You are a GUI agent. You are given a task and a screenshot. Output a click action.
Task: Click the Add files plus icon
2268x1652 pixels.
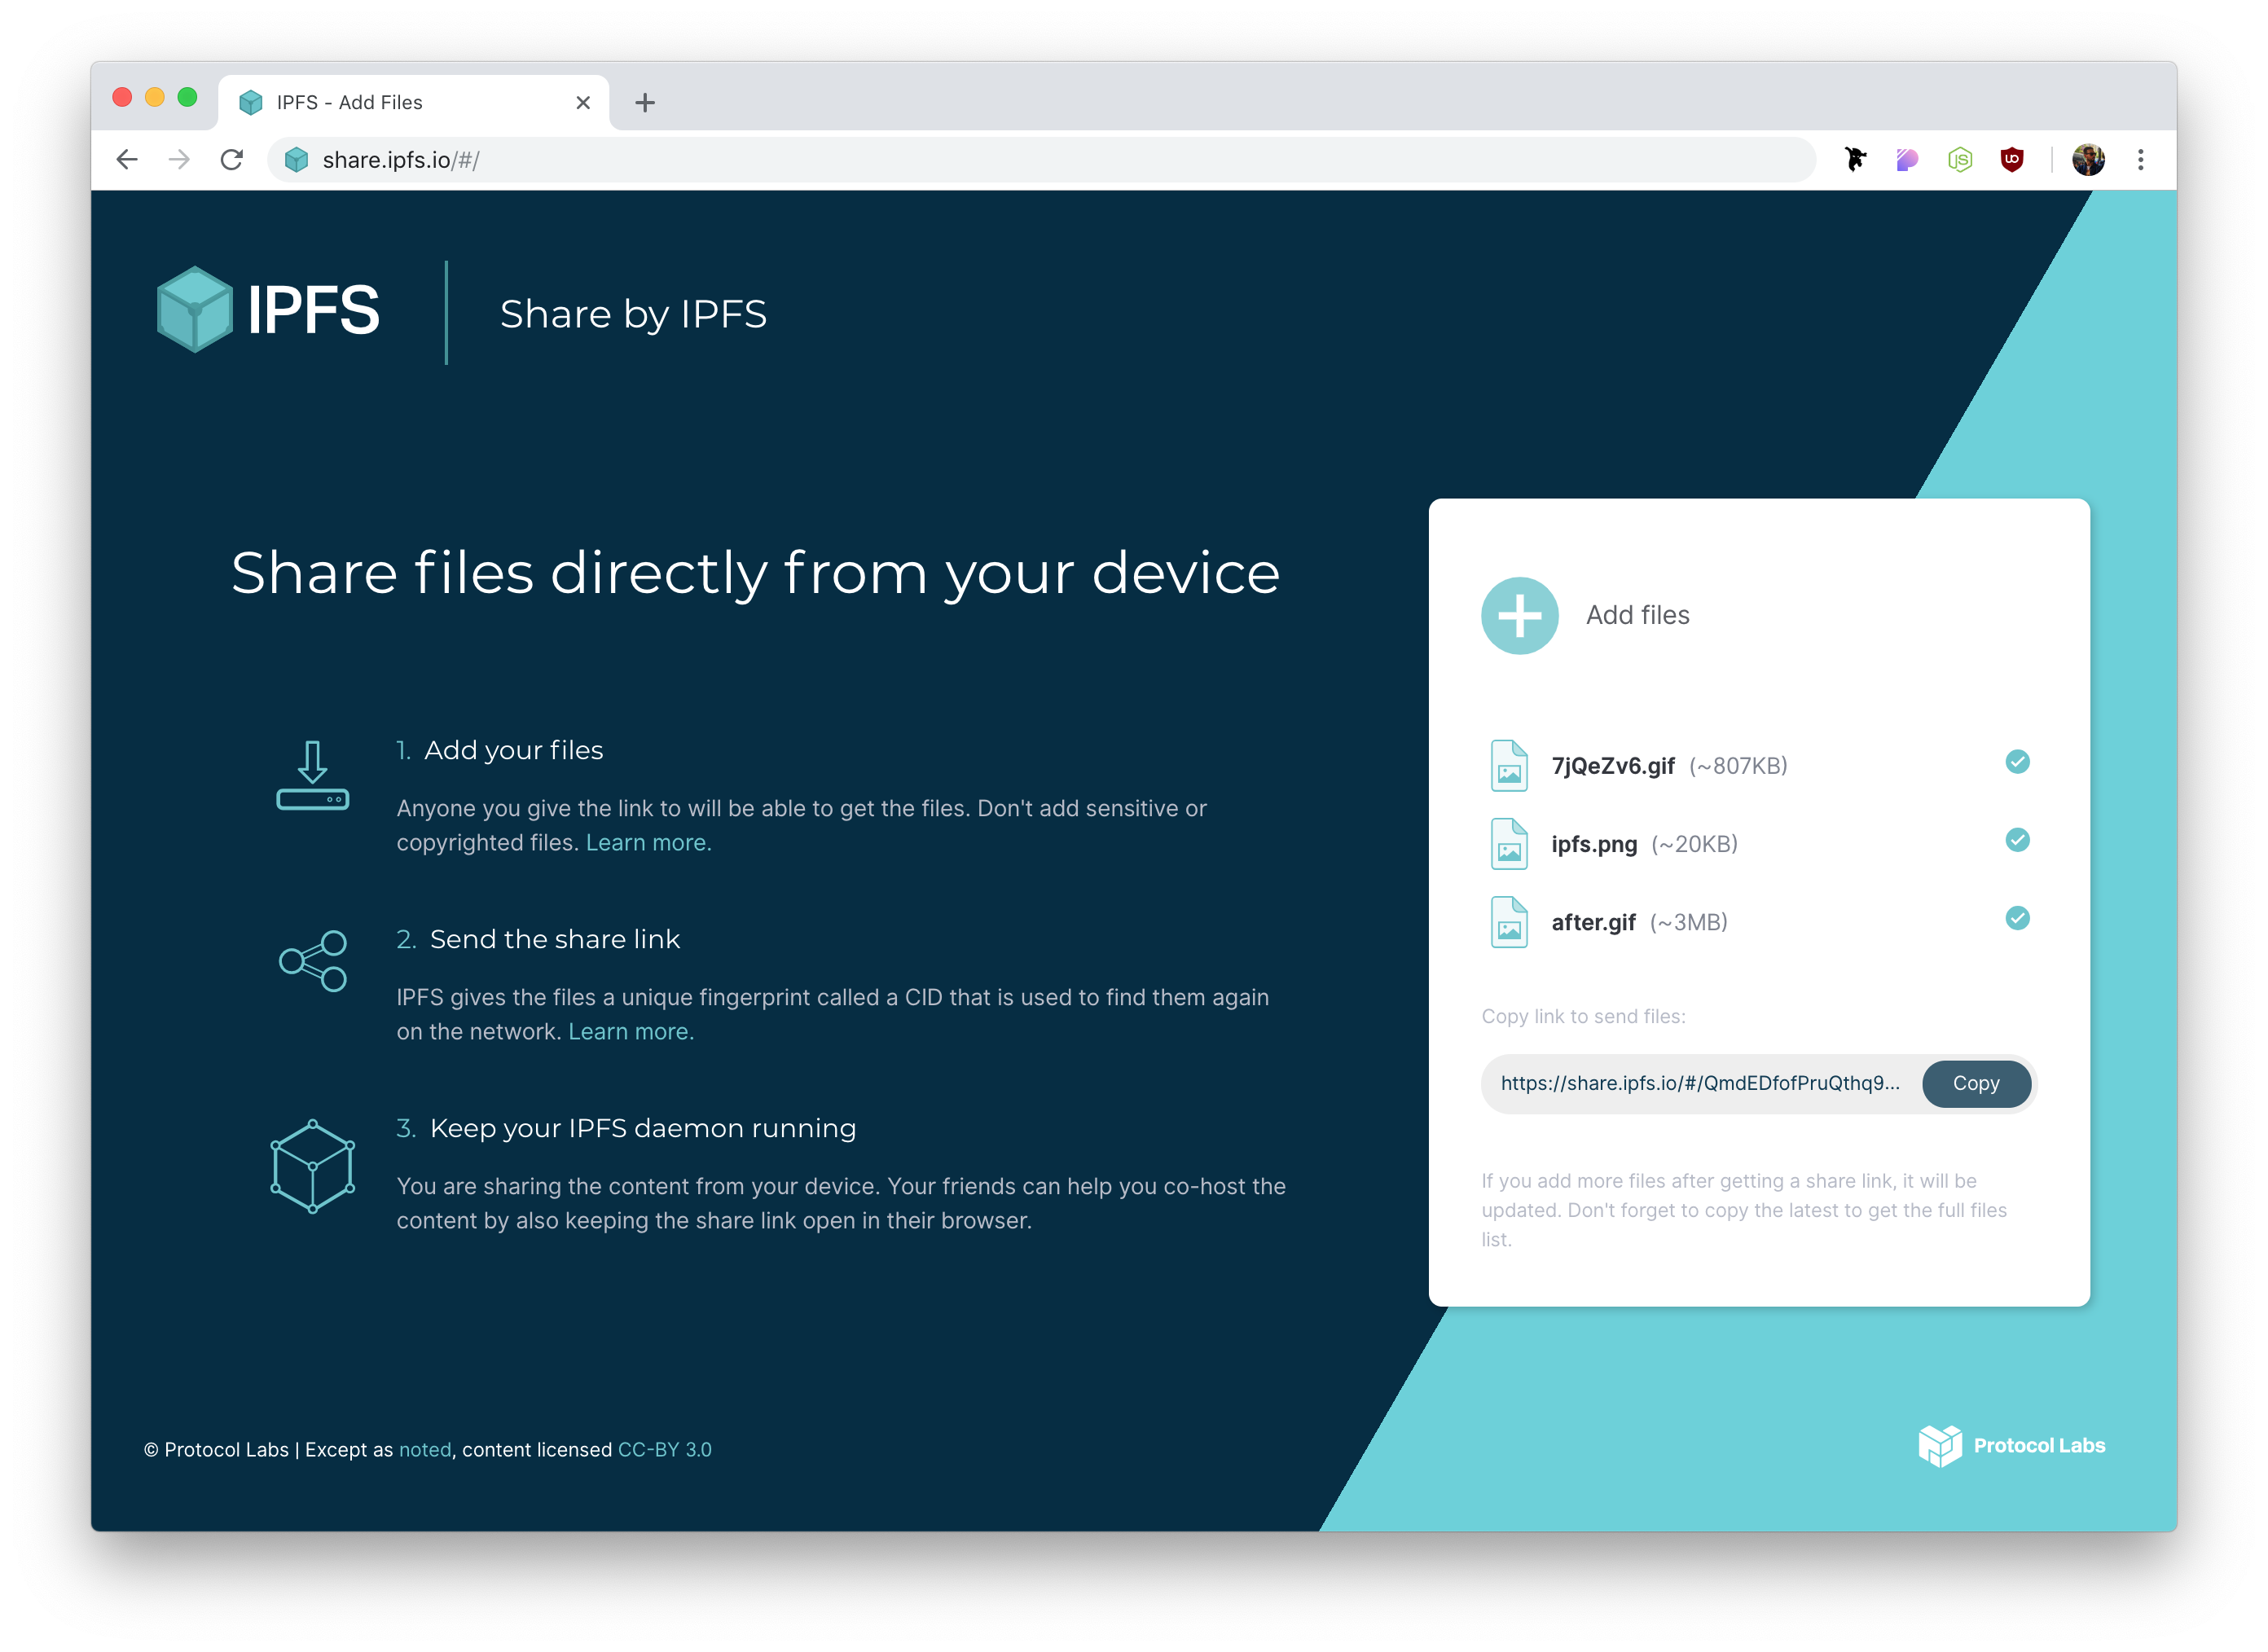(1519, 616)
